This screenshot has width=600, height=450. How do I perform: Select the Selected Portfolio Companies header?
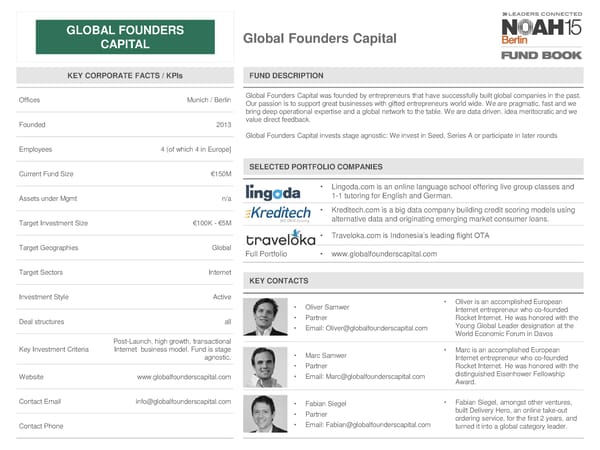pos(315,166)
